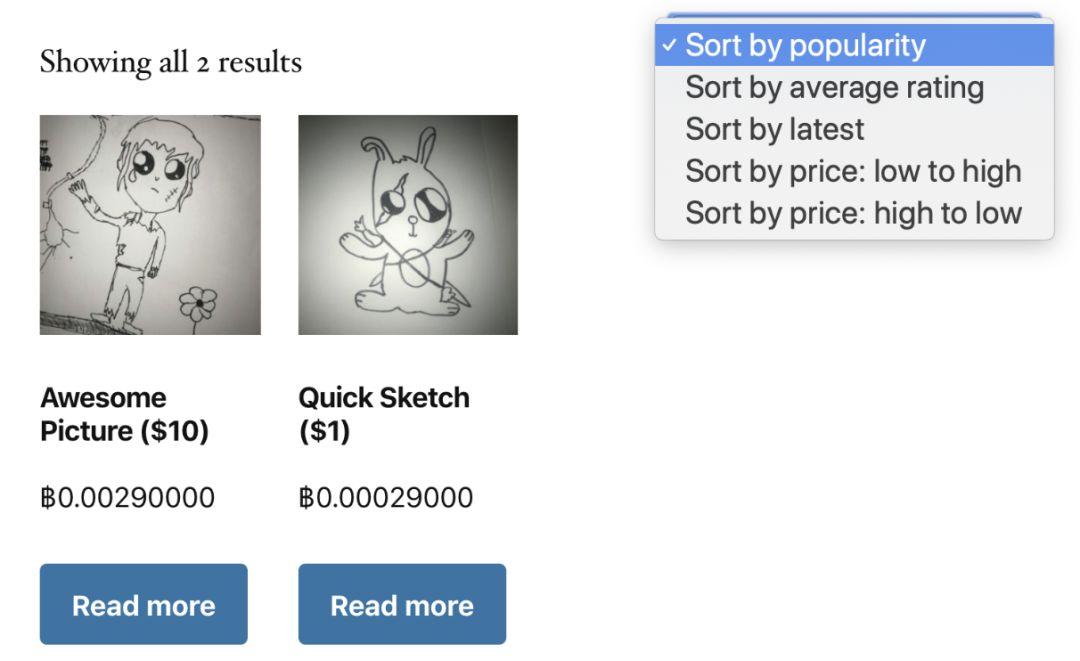Click checkmark beside Sort by popularity
The height and width of the screenshot is (661, 1080).
coord(669,45)
